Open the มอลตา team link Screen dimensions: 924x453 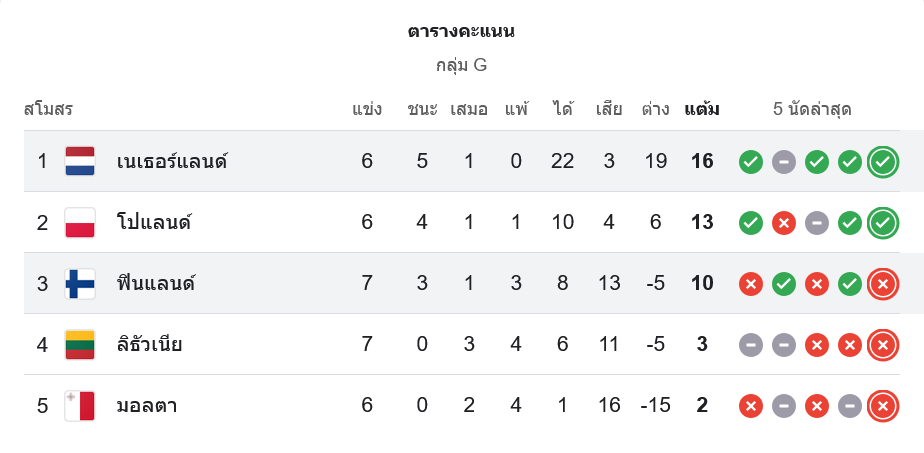147,406
